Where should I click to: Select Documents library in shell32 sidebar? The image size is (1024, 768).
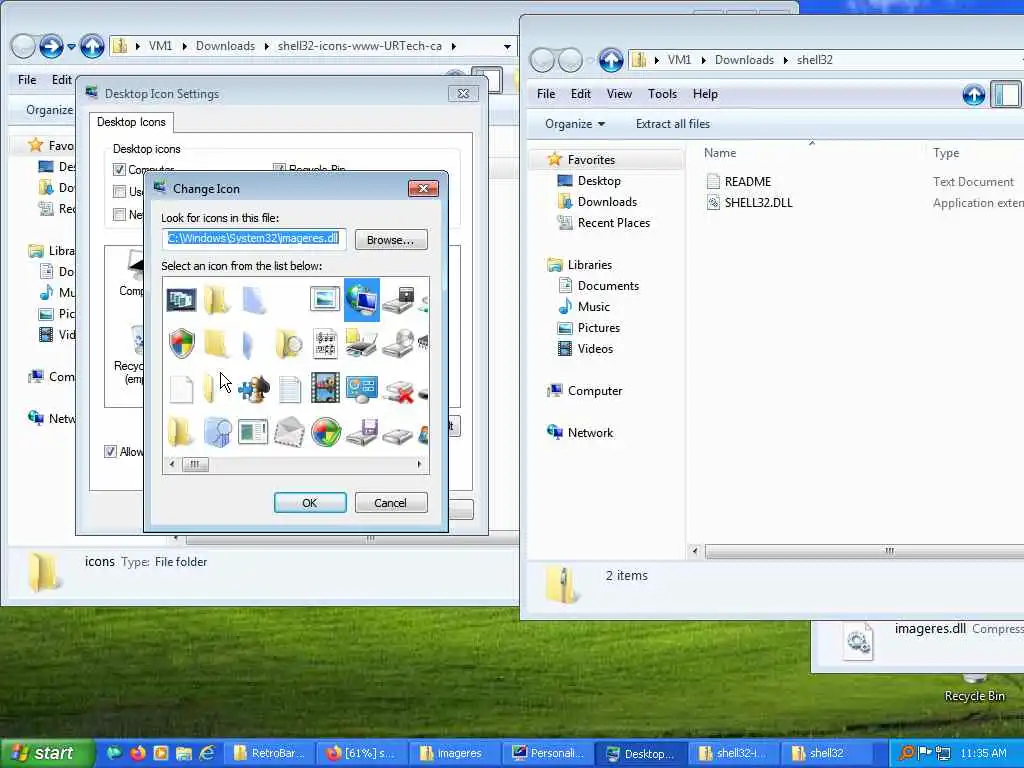598,285
